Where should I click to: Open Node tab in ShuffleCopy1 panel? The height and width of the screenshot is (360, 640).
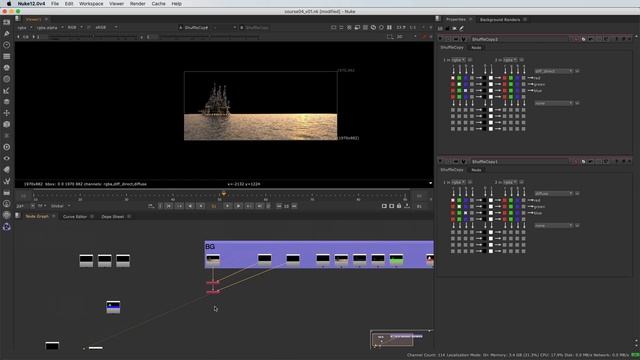[476, 170]
